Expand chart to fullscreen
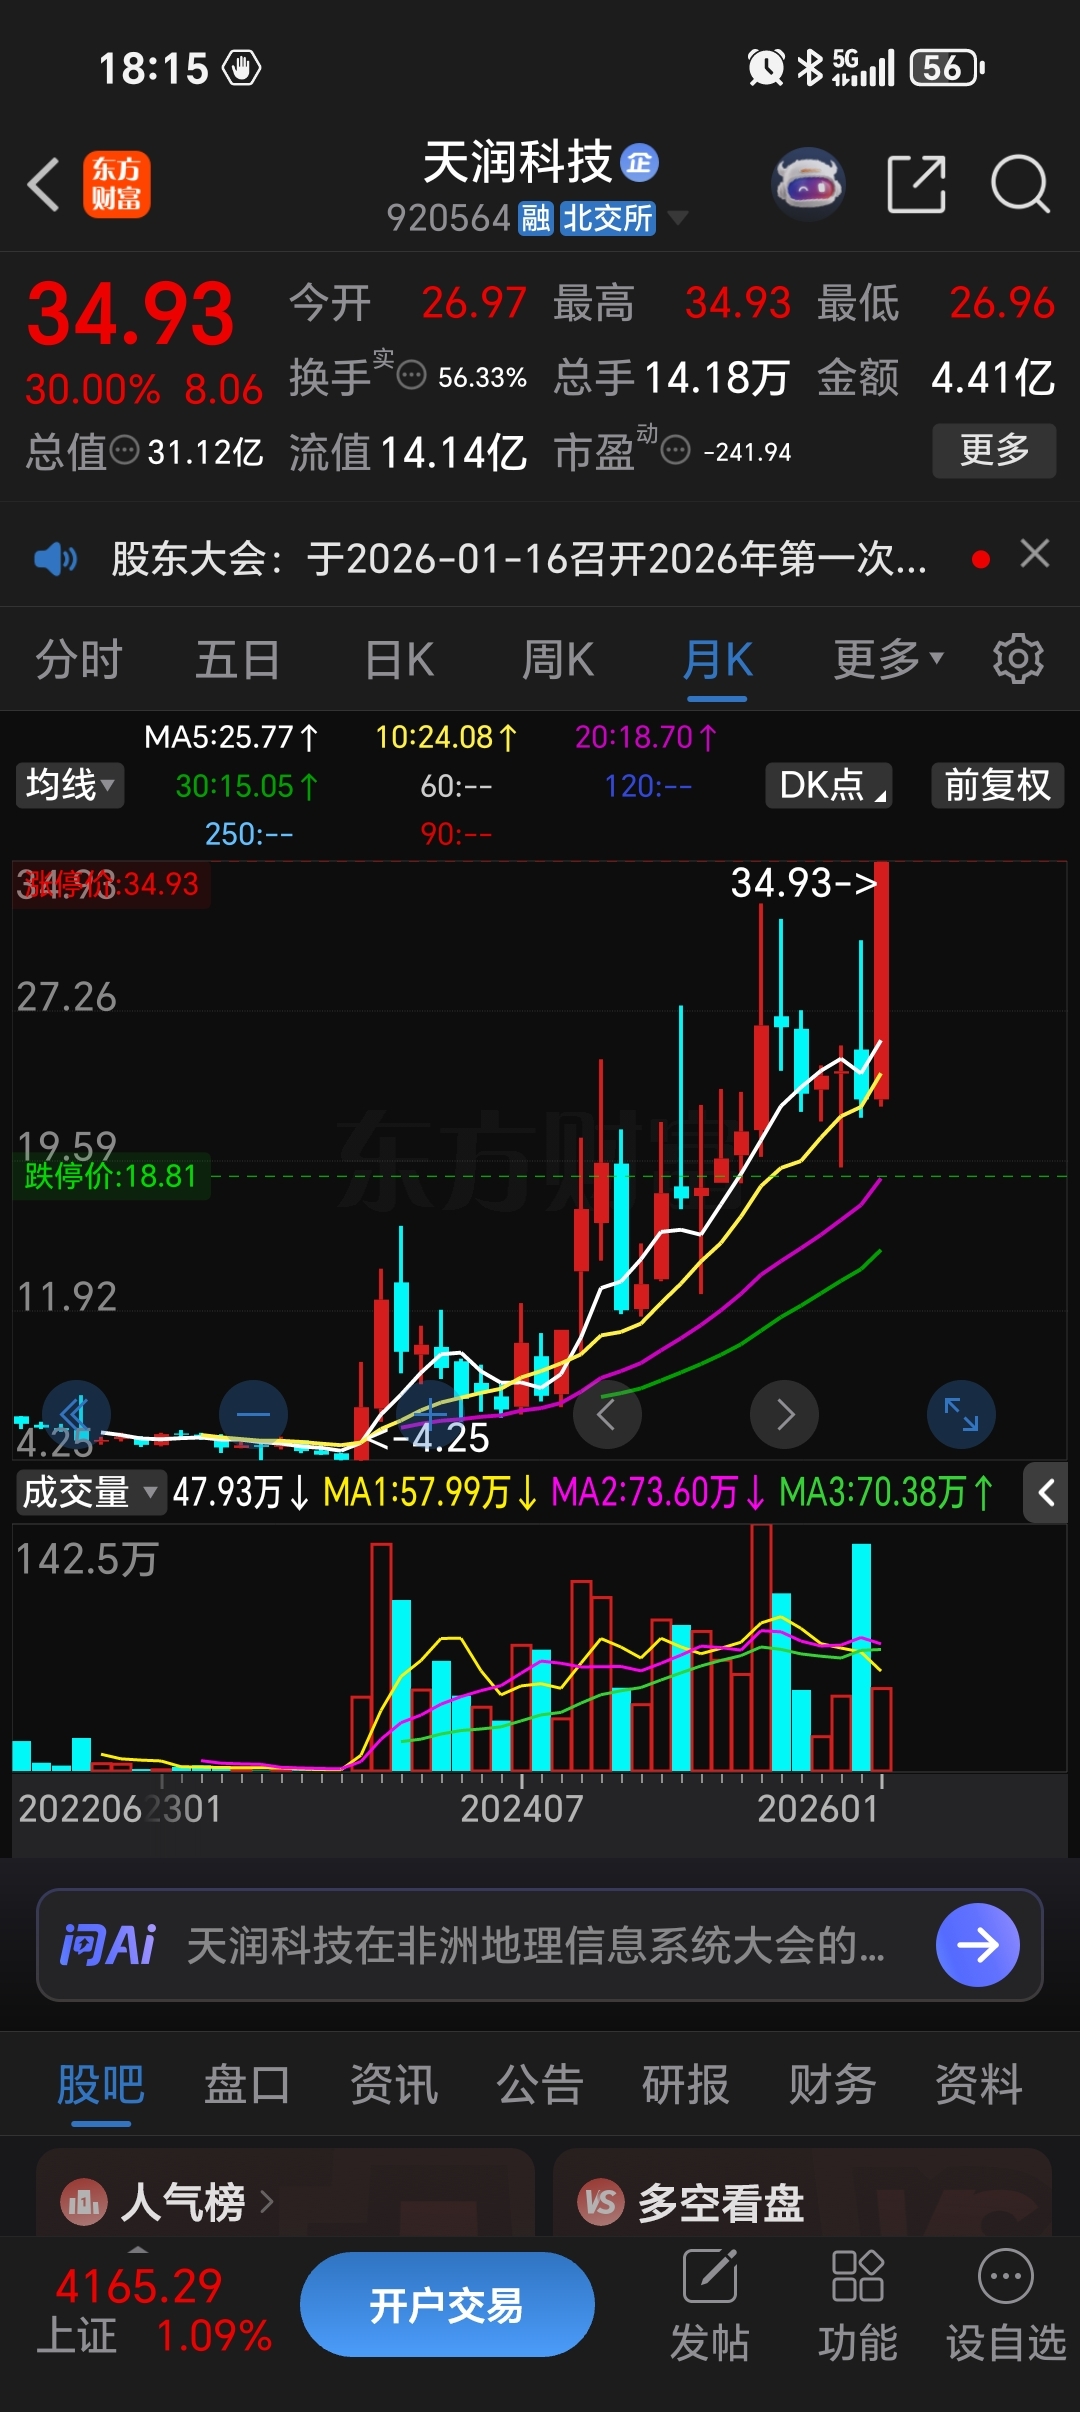 [962, 1414]
